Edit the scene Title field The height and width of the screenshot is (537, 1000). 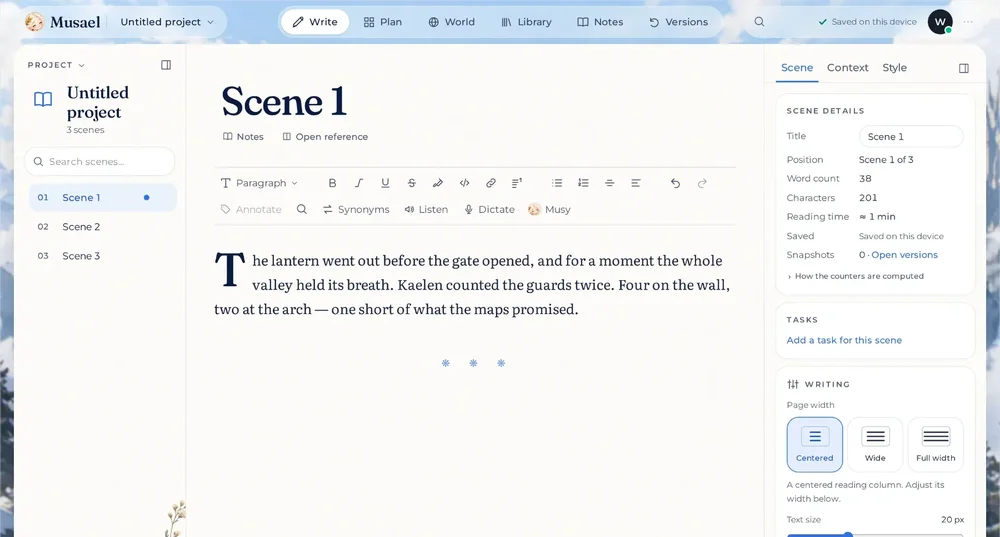[911, 136]
